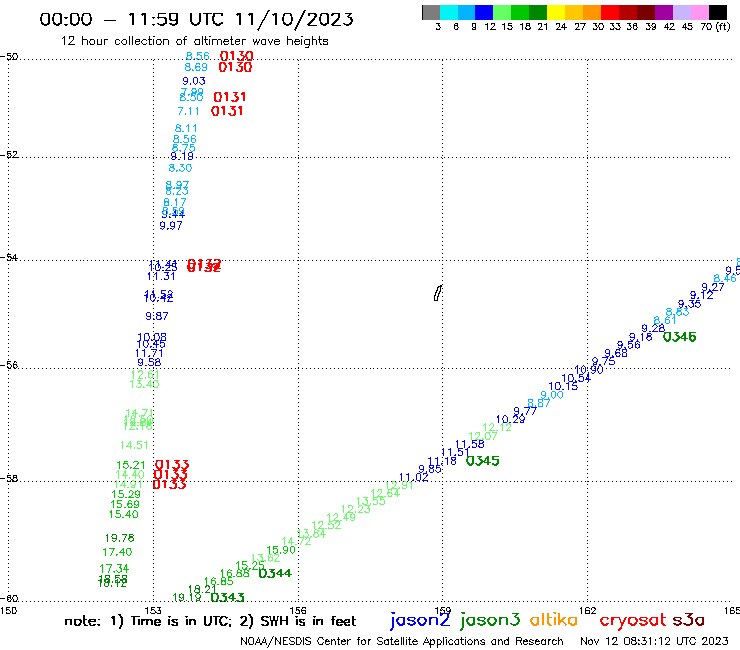Click wave height value 18.21

202,590
